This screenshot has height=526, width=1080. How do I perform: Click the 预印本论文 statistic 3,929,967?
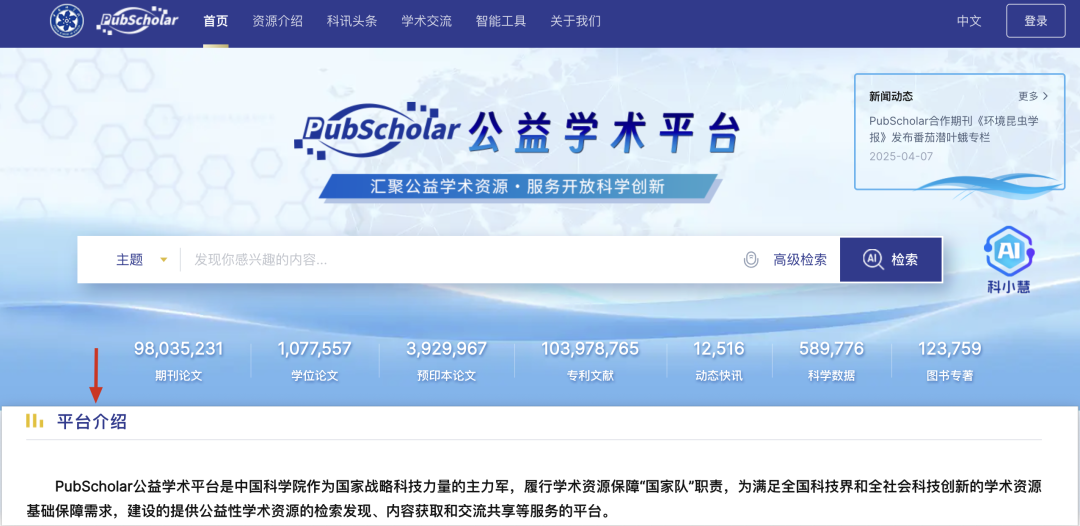pos(446,361)
